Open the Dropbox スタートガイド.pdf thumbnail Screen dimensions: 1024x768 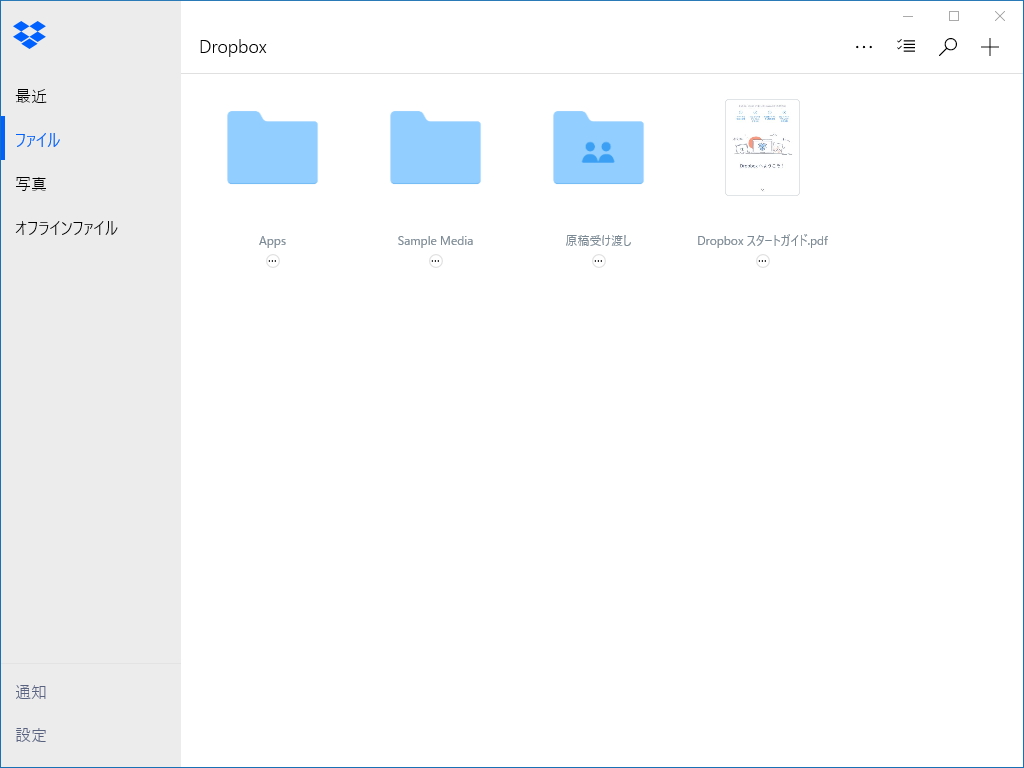tap(762, 147)
